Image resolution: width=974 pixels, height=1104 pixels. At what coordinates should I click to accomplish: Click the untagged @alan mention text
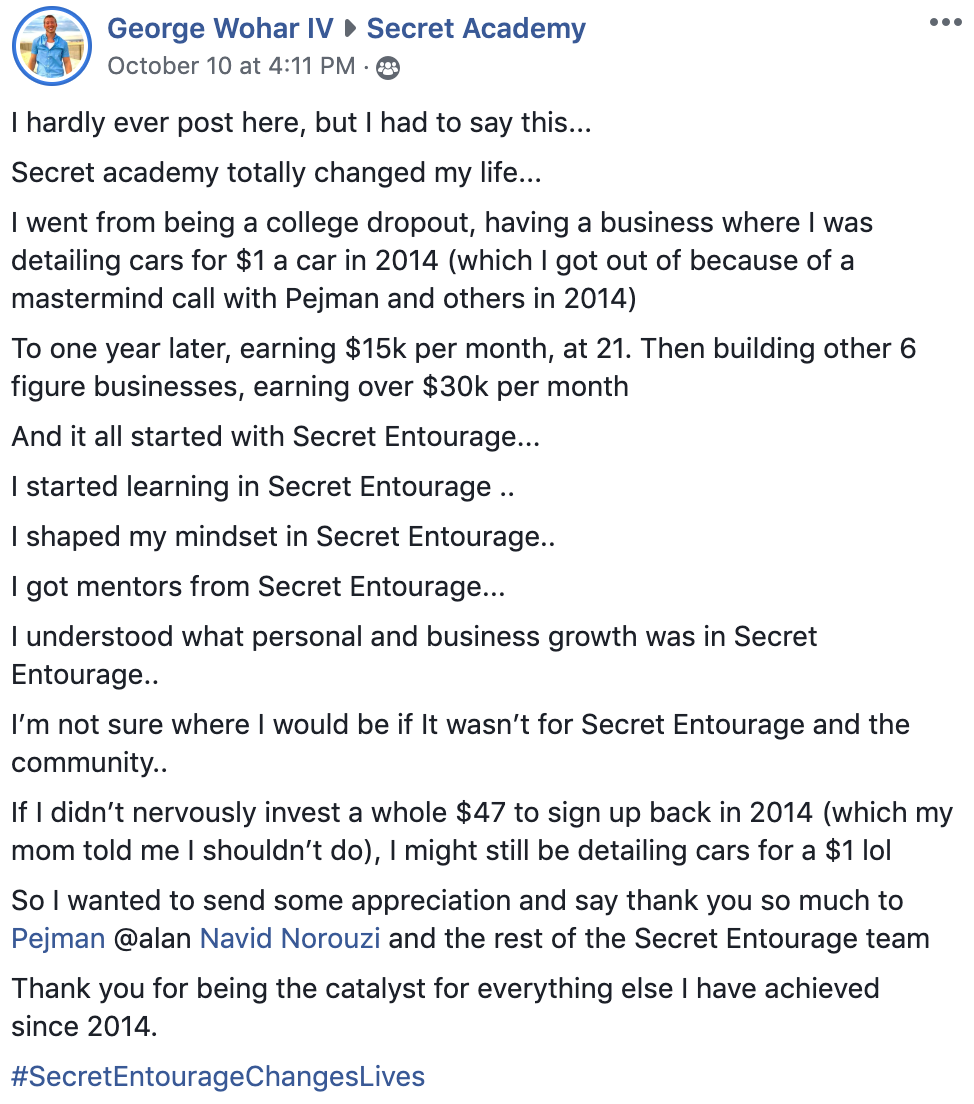(152, 939)
